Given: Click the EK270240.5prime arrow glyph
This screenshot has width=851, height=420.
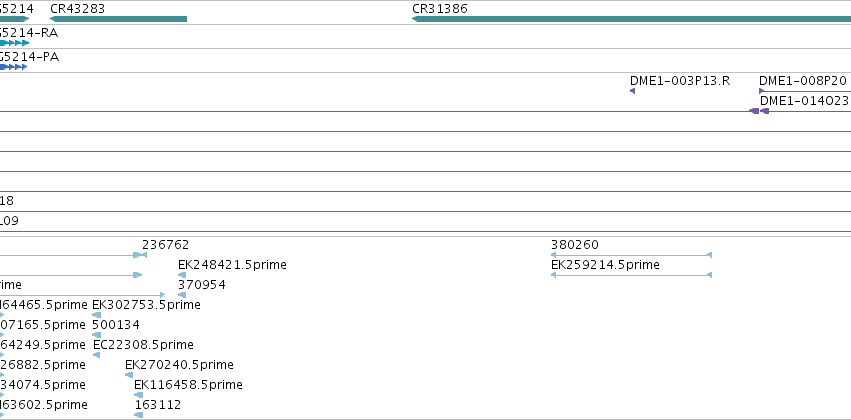Looking at the screenshot, I should pos(129,375).
